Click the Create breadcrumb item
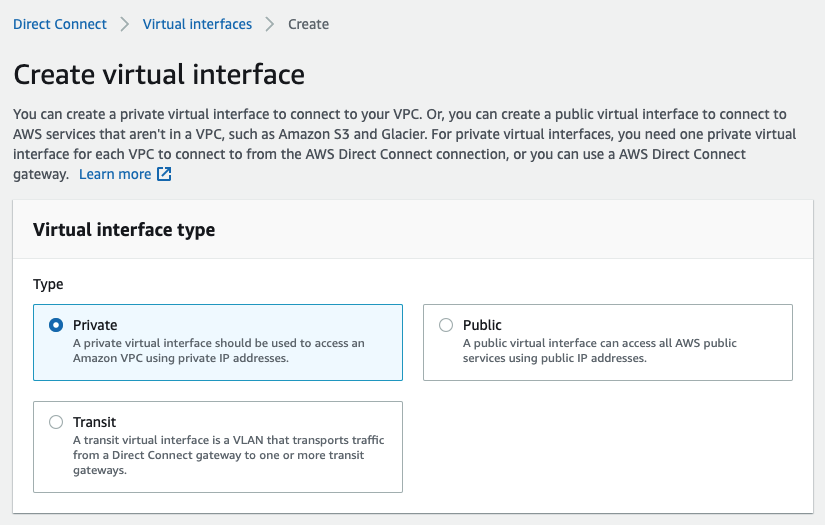 [308, 24]
